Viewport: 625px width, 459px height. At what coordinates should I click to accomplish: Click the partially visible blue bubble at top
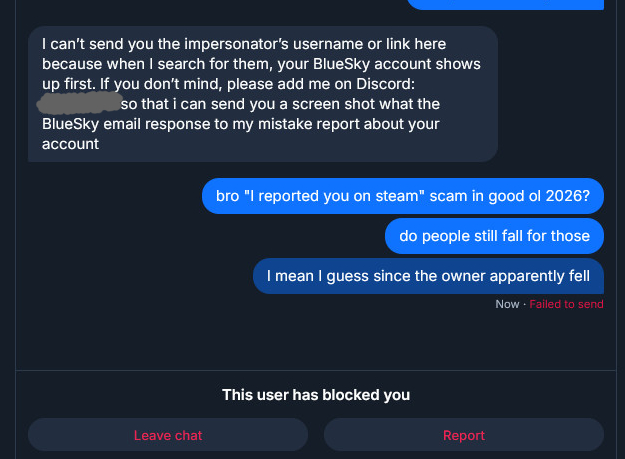tap(506, 4)
